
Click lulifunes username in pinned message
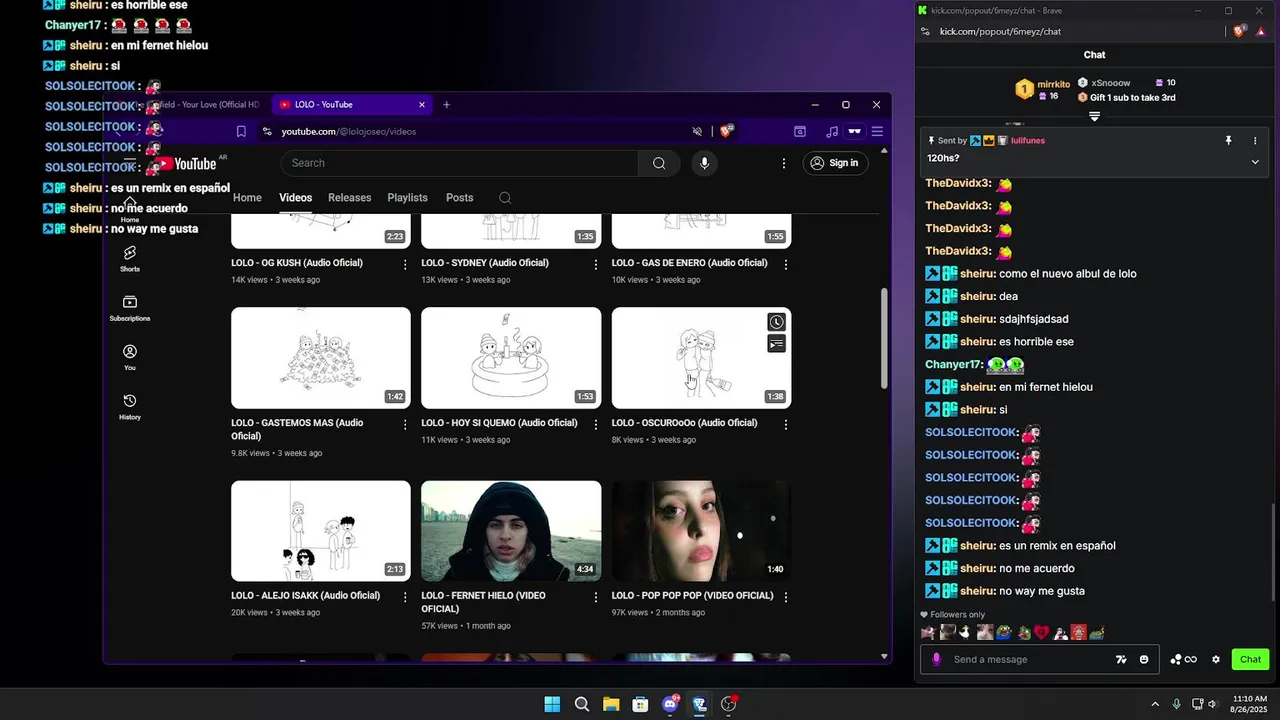(1028, 141)
